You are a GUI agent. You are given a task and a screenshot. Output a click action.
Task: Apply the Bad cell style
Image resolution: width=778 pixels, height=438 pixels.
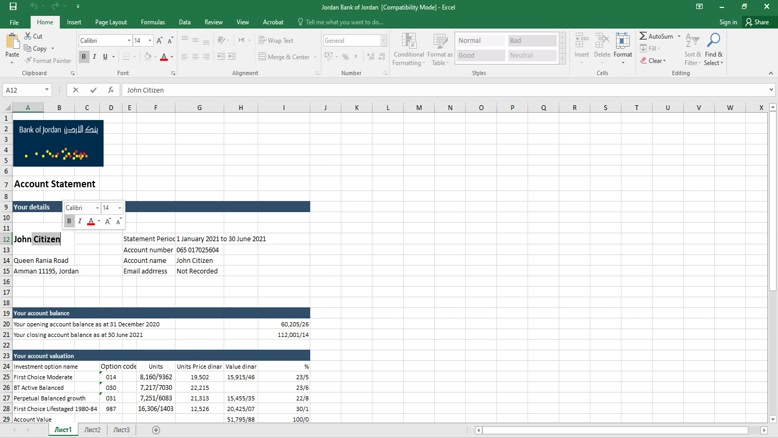tap(532, 41)
